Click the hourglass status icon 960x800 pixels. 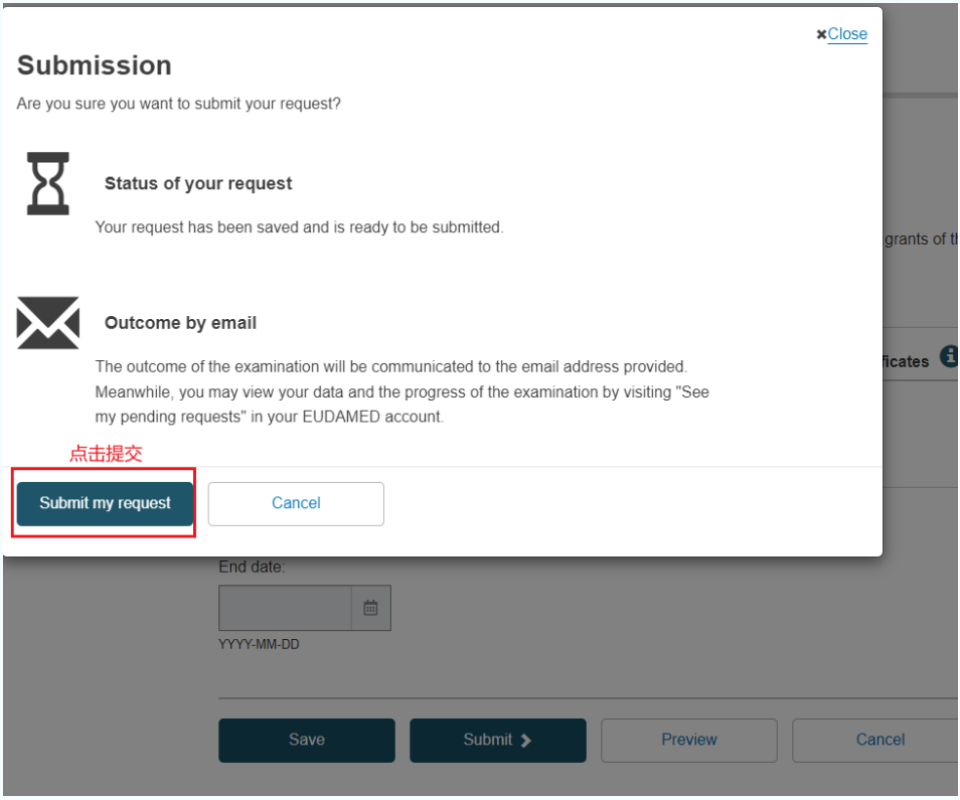48,183
